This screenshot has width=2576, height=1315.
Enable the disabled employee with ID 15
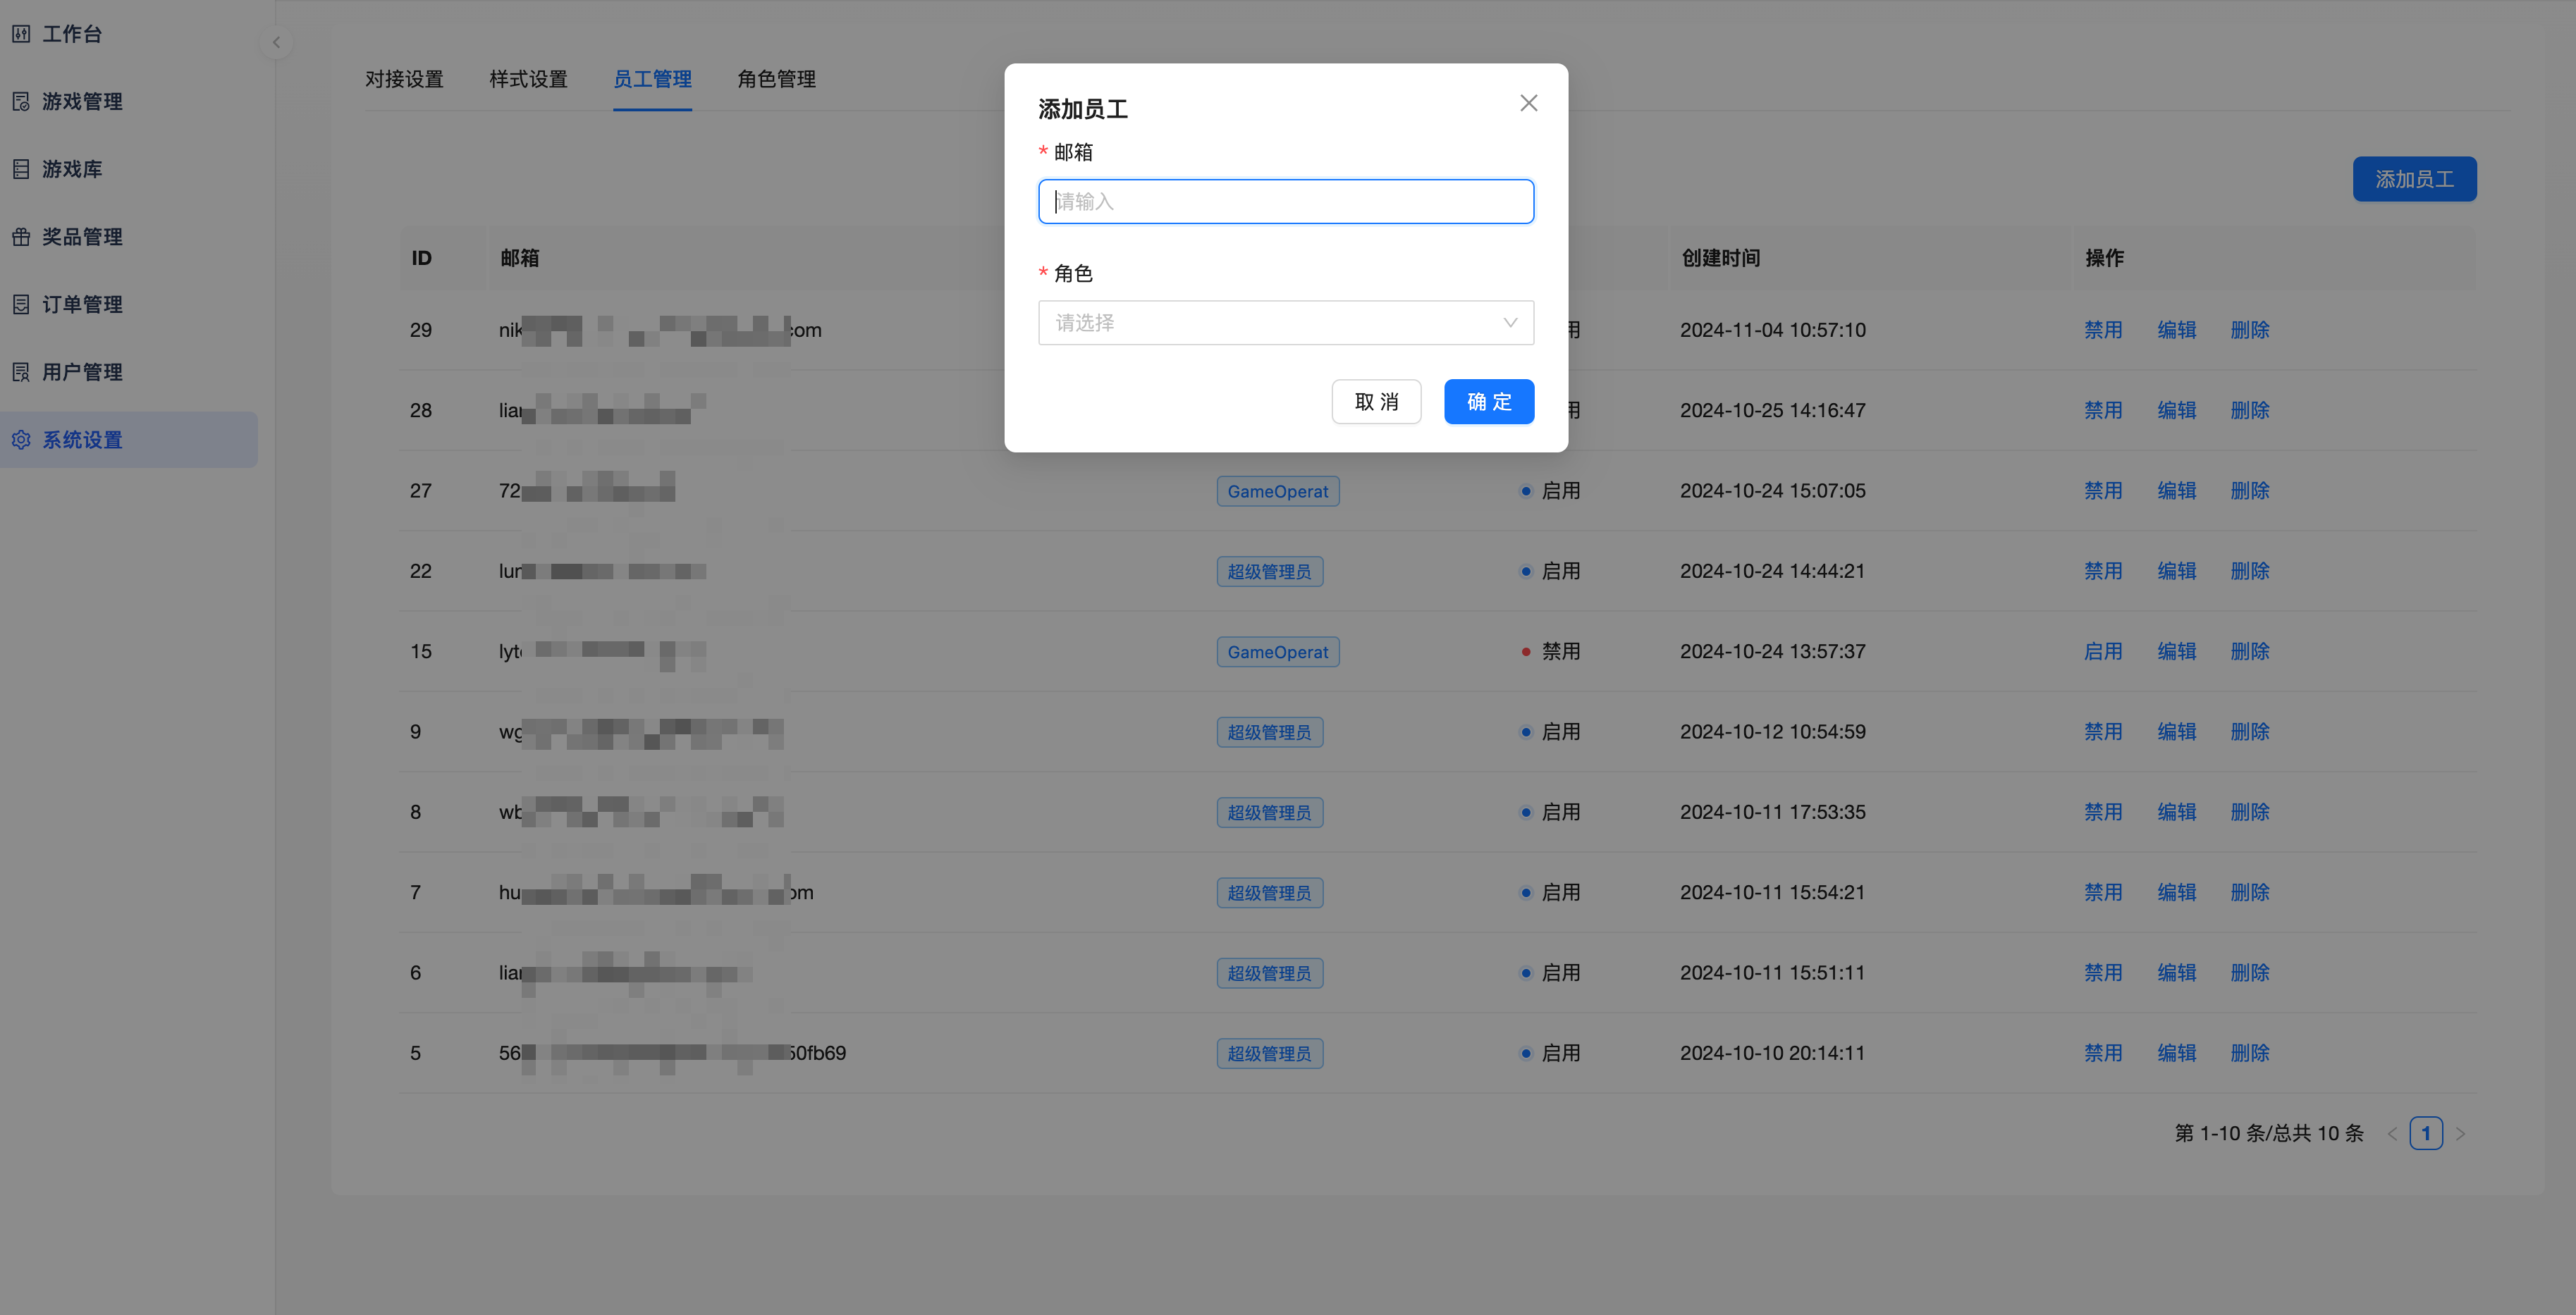tap(2102, 652)
